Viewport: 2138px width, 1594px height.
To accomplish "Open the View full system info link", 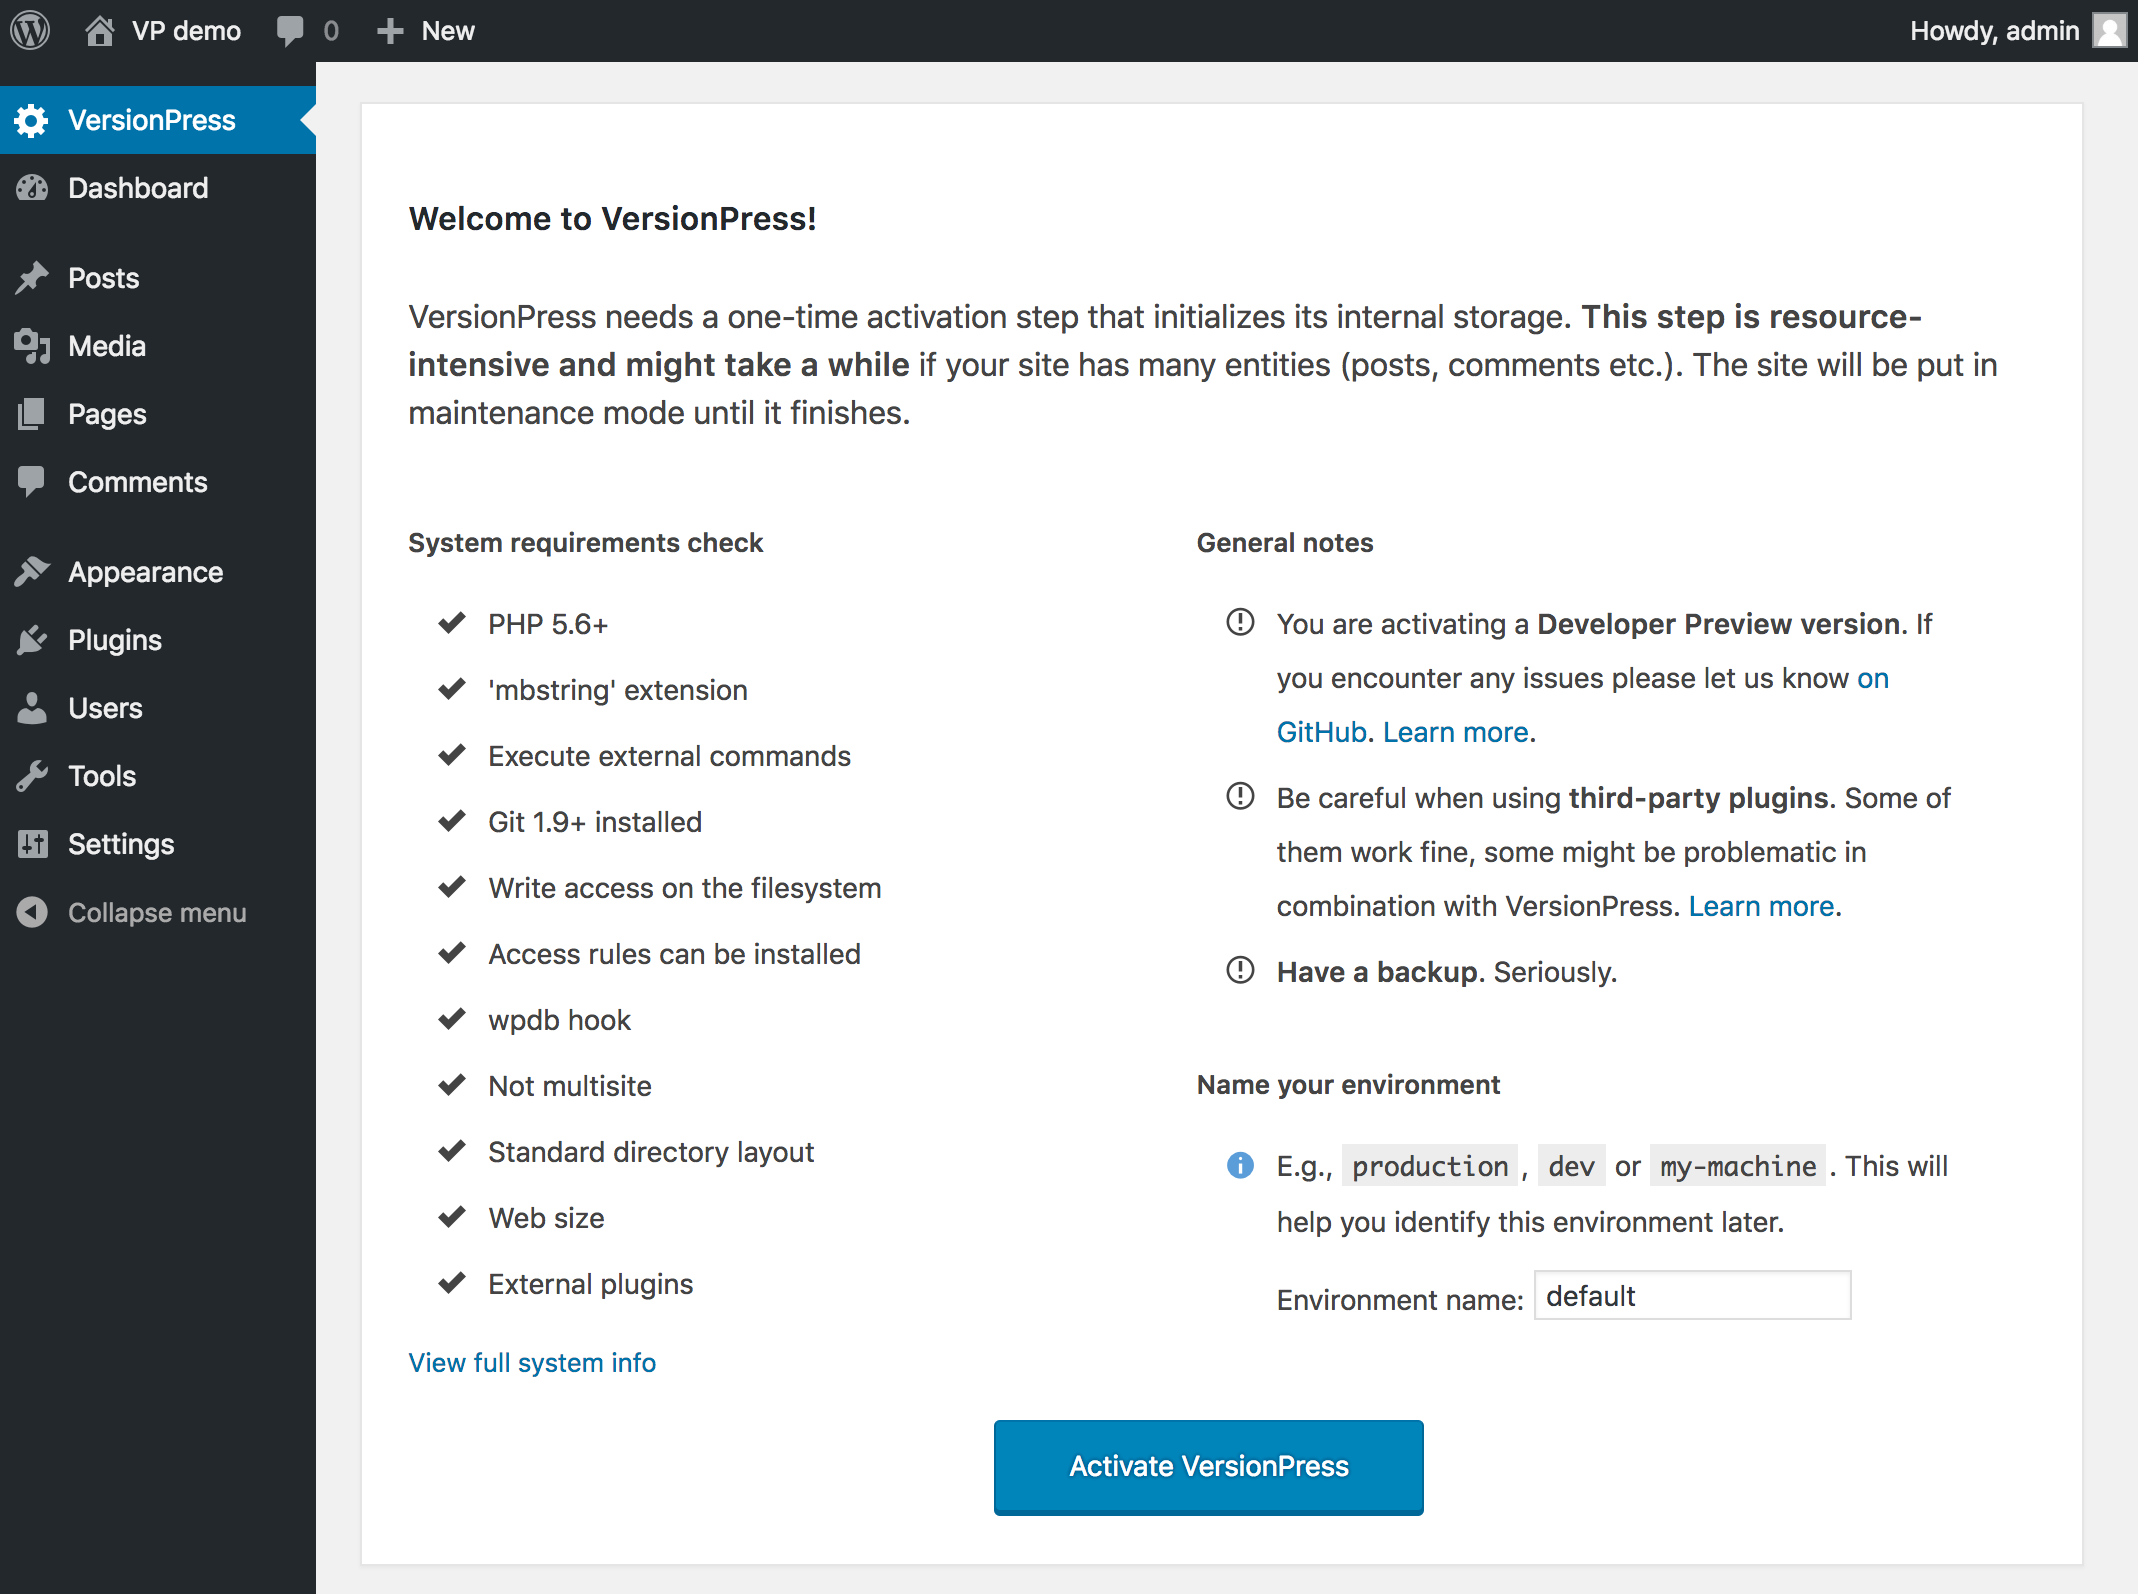I will click(532, 1363).
